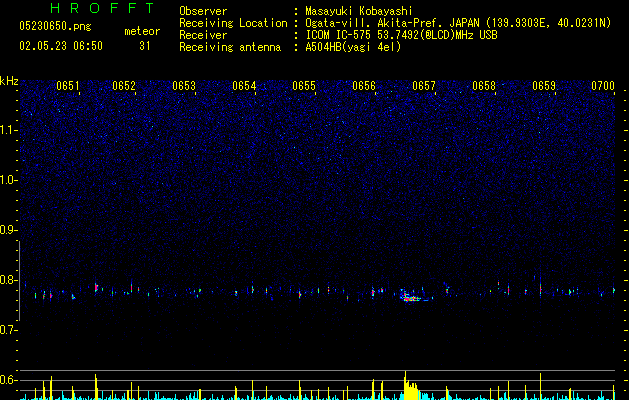Screen dimensions: 629x400
Task: Click the 0658 time marker
Action: (x=484, y=86)
